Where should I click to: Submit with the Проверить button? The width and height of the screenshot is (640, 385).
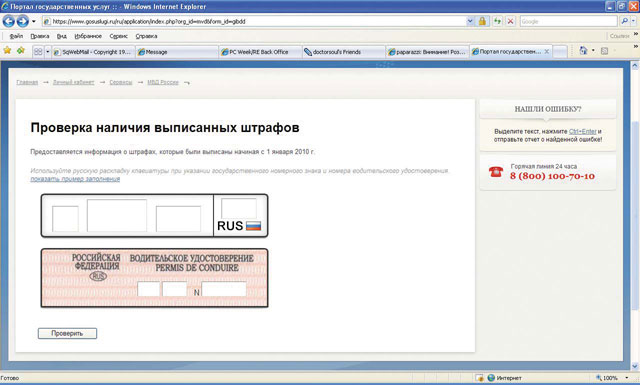click(67, 334)
